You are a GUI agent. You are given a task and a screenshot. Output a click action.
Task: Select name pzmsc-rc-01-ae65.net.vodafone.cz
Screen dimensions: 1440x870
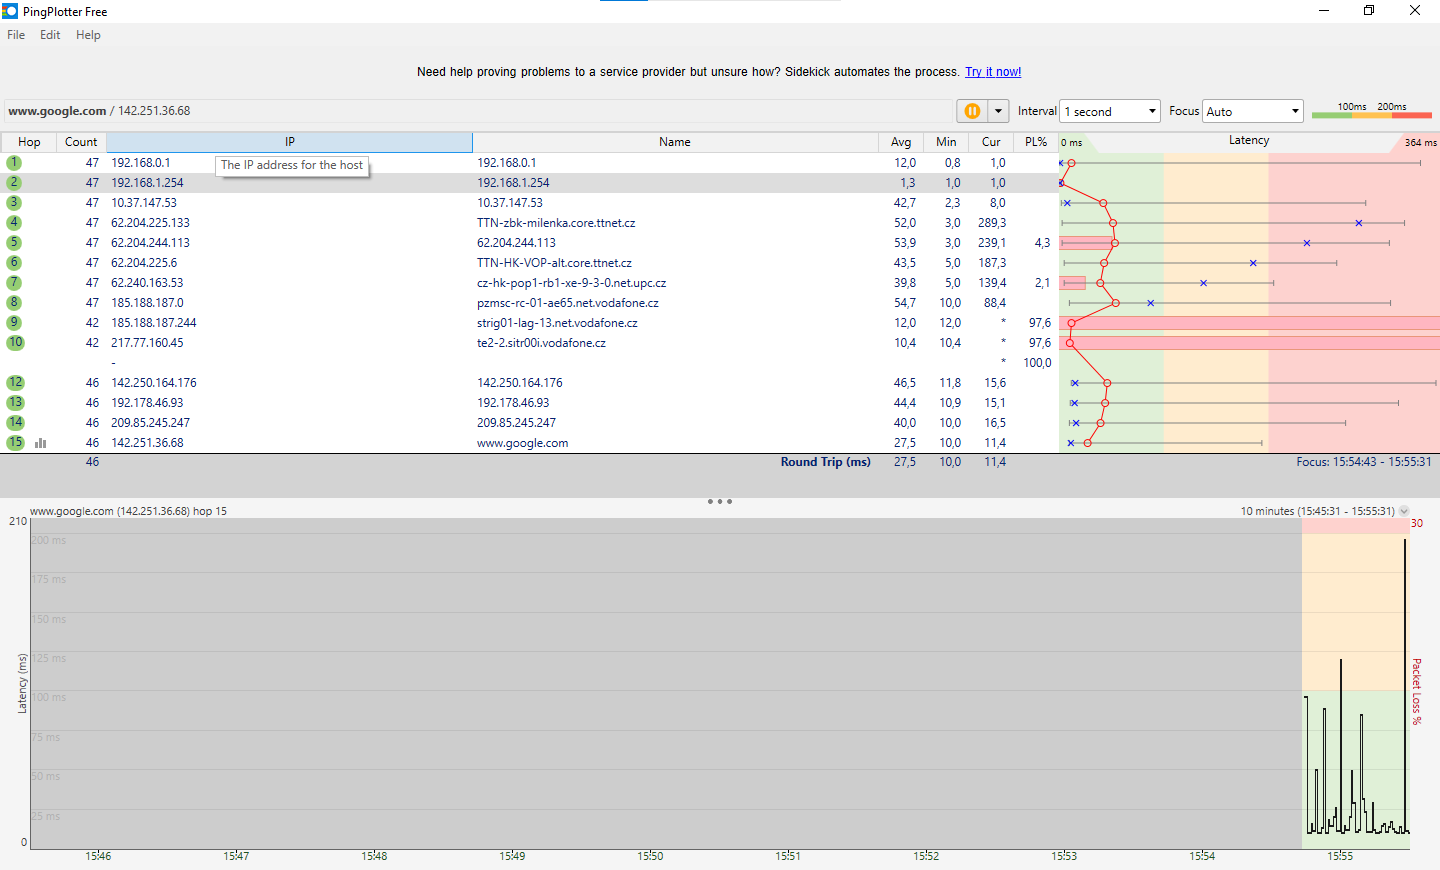point(568,303)
